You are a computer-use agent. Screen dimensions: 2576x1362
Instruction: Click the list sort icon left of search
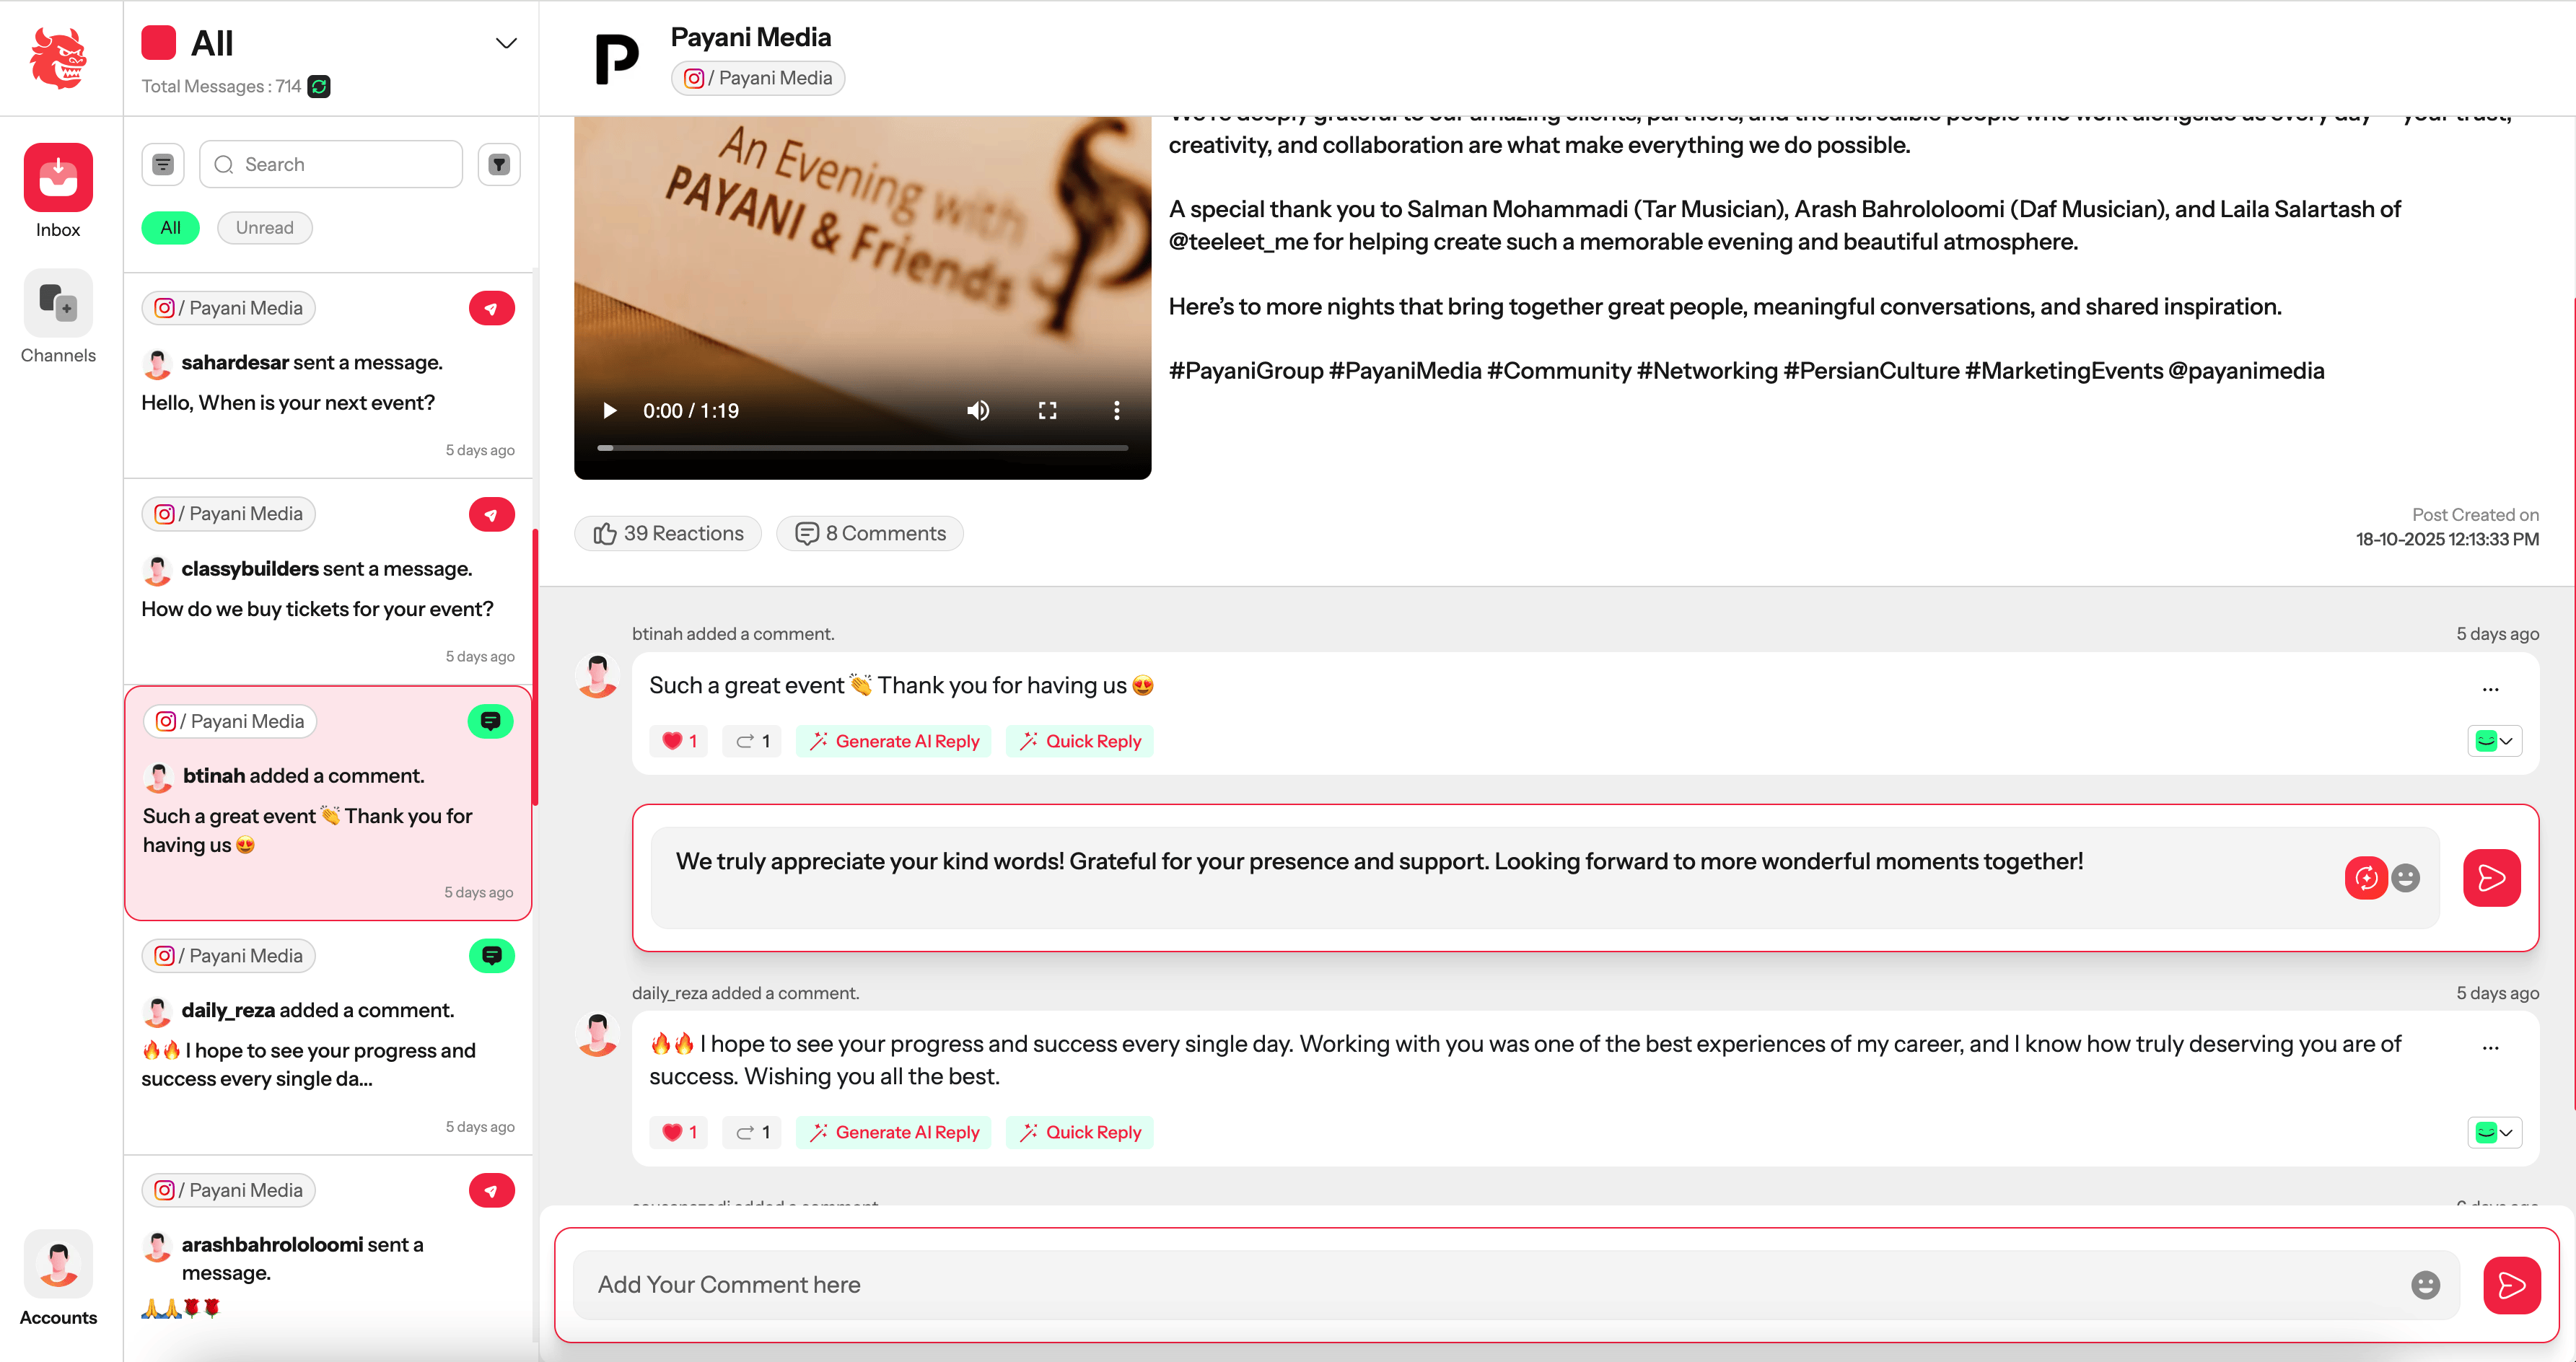tap(163, 164)
